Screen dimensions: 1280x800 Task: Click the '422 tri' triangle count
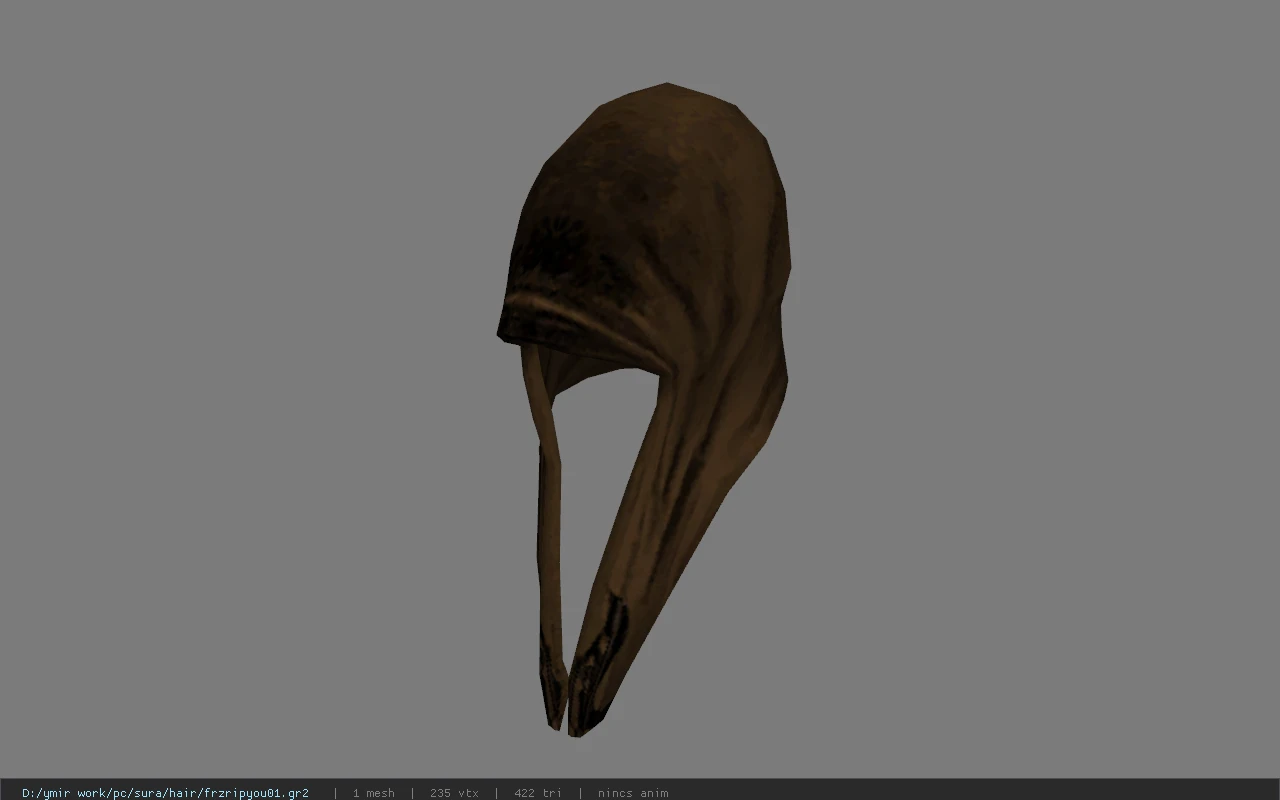tap(538, 793)
